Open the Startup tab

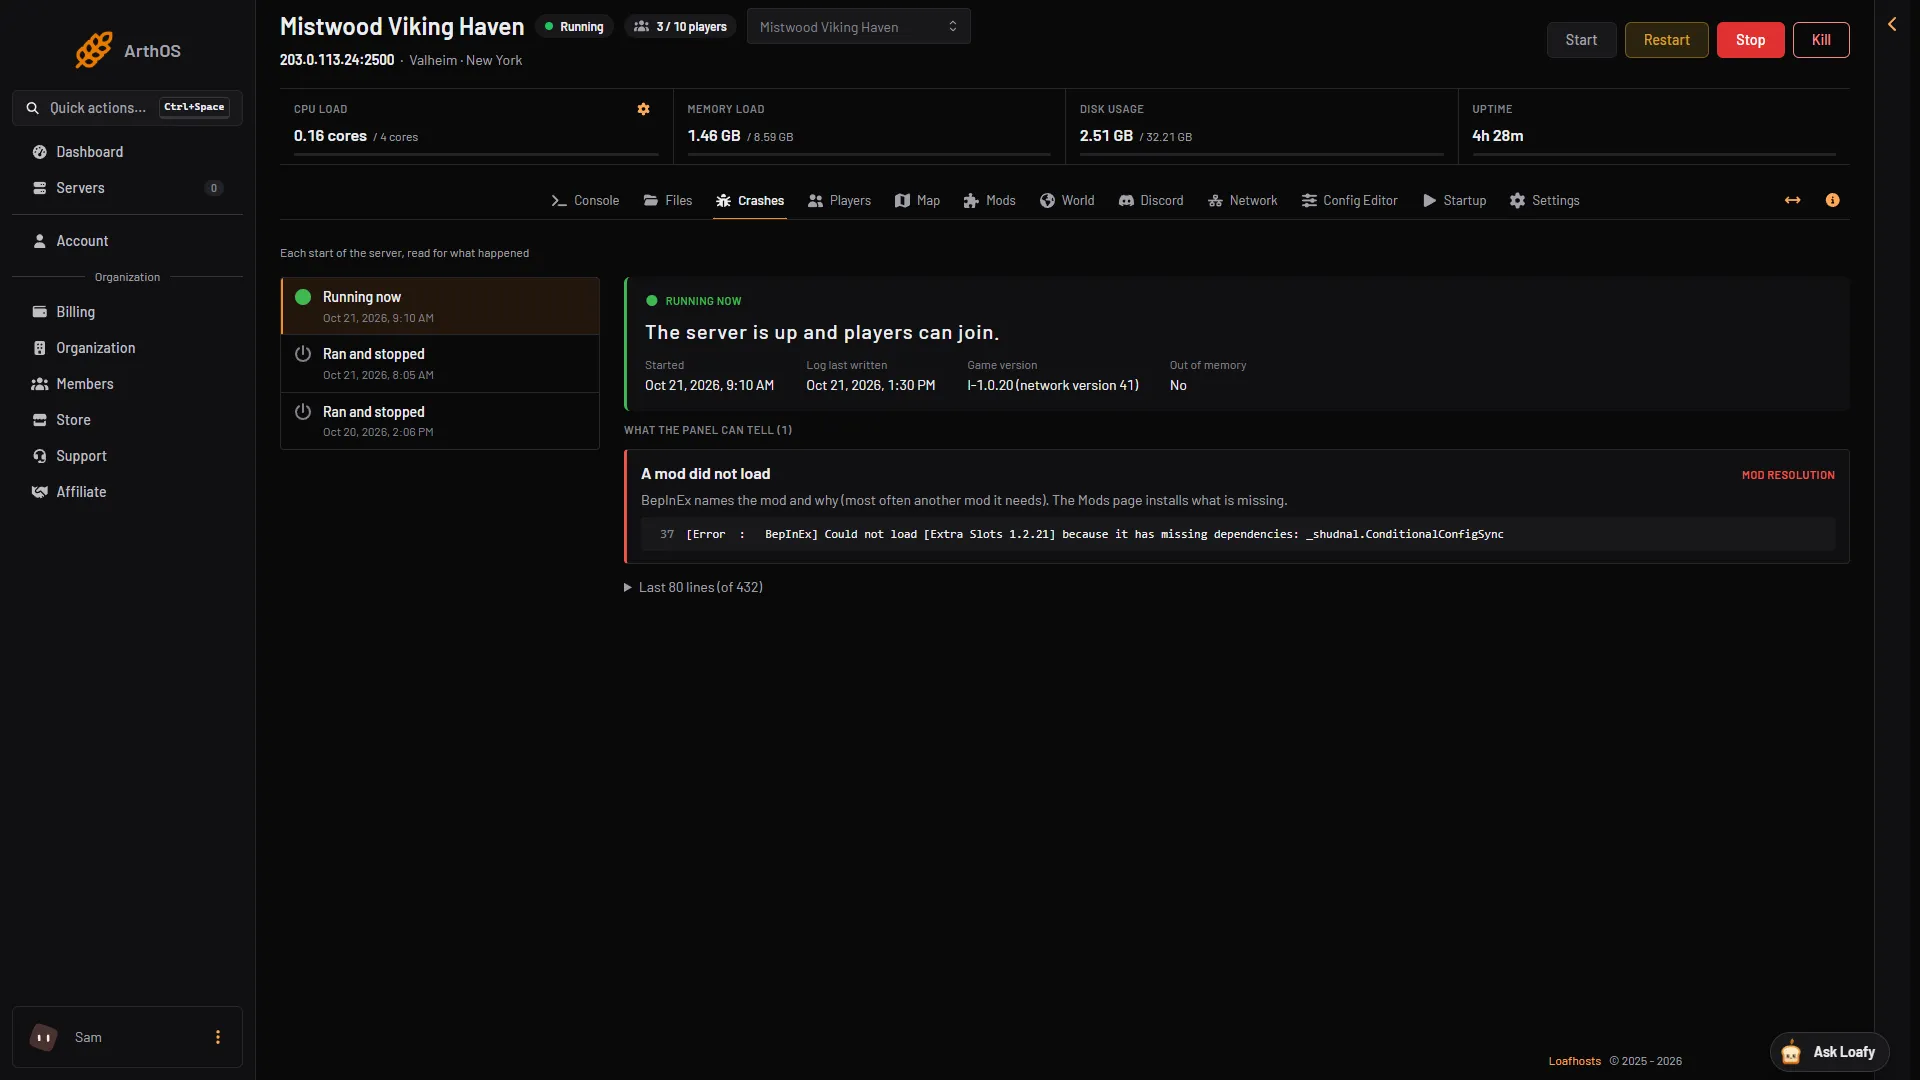tap(1455, 200)
